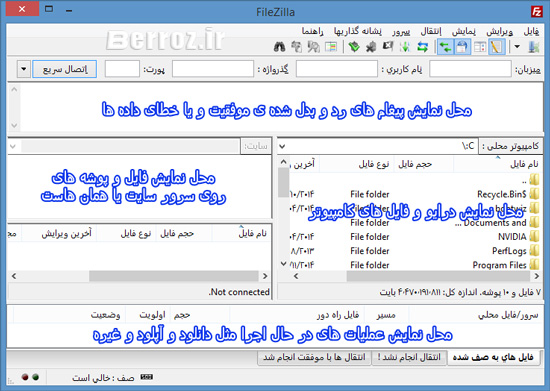
Task: Click the queue اولویت column header
Action: 152,315
